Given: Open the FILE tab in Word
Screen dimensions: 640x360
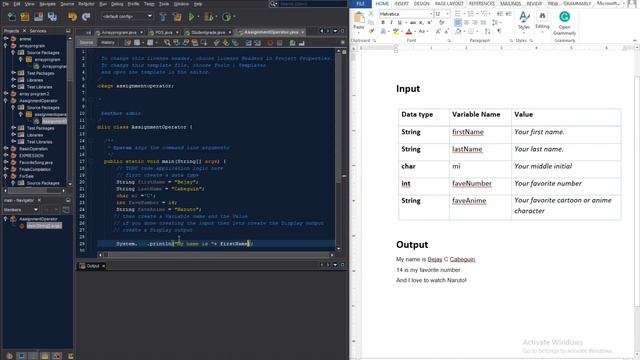Looking at the screenshot, I should (360, 4).
